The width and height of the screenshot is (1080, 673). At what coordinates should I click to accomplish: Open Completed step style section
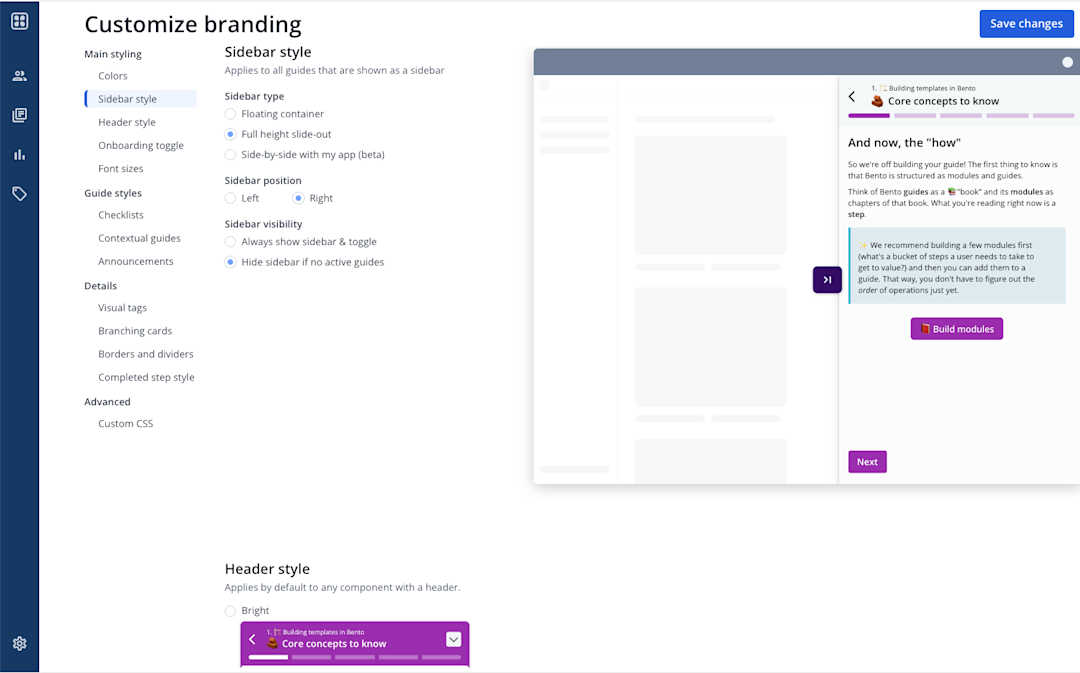(x=146, y=377)
